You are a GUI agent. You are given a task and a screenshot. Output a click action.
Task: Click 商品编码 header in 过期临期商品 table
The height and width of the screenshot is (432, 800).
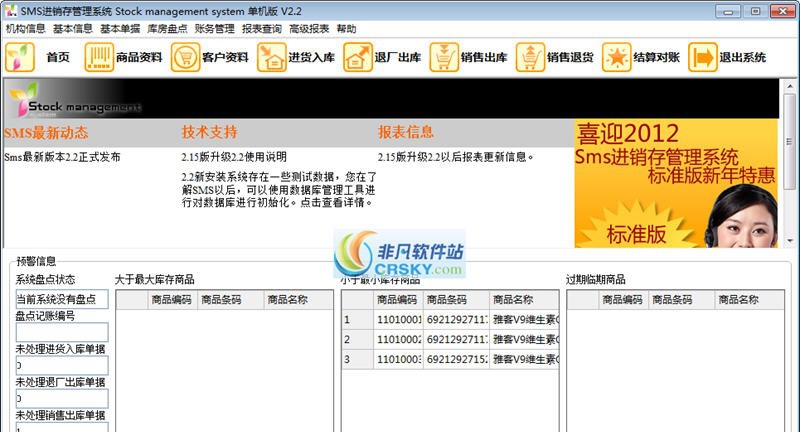pyautogui.click(x=623, y=300)
